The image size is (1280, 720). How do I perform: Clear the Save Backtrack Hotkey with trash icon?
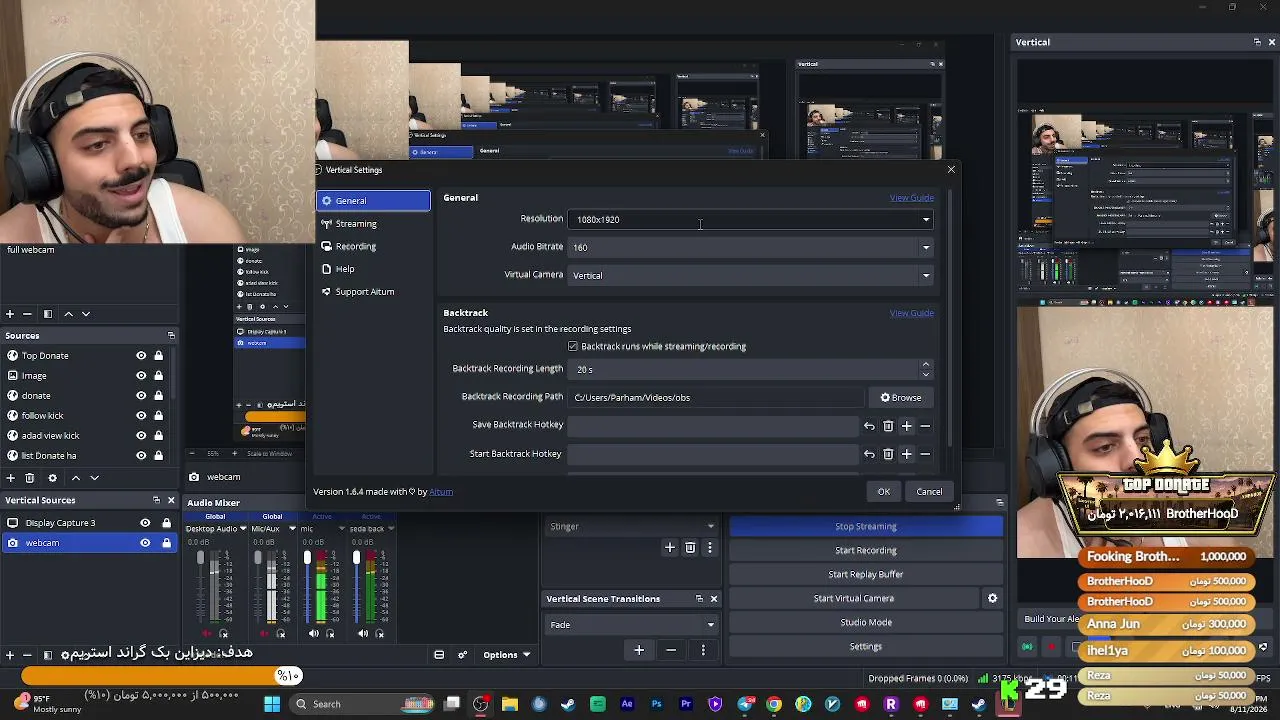pos(888,426)
